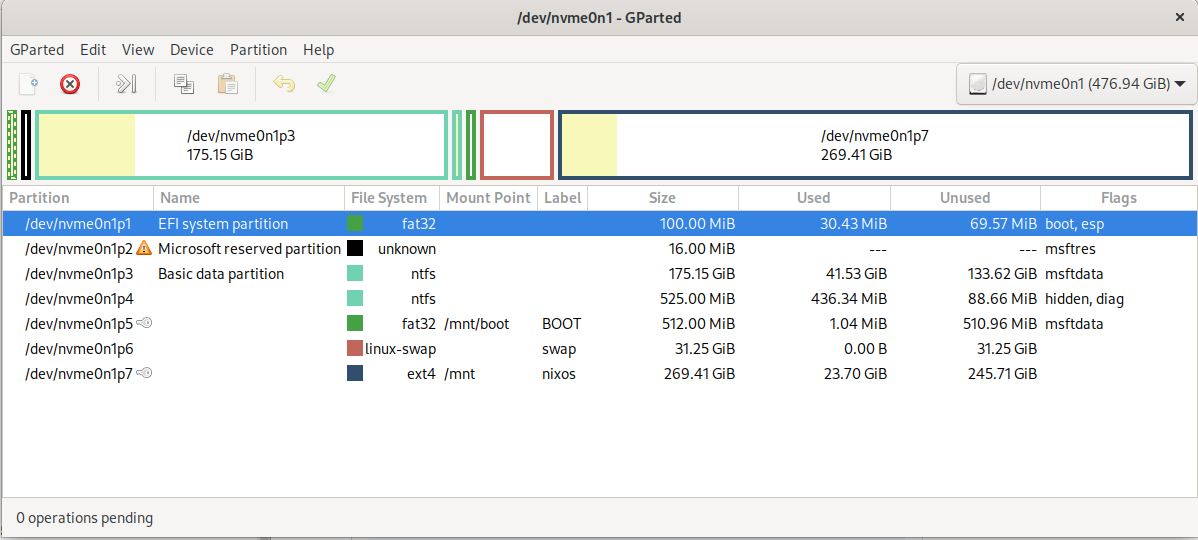This screenshot has width=1198, height=540.
Task: Click the key lock icon beside nvme0n1p7
Action: click(x=144, y=373)
